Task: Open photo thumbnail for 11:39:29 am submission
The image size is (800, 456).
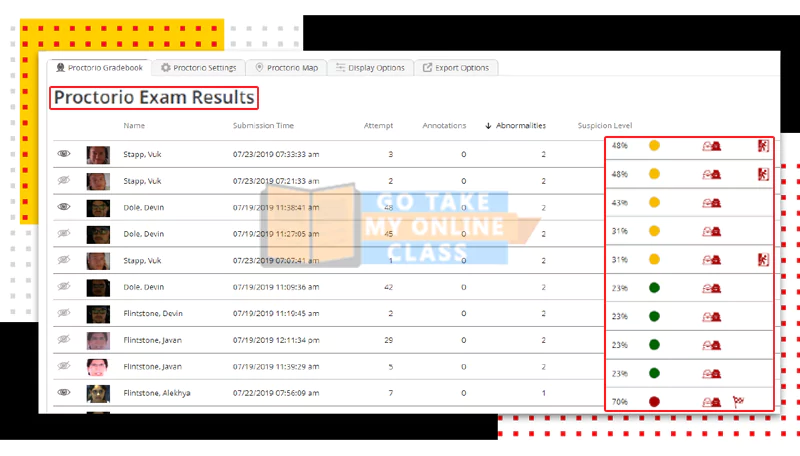Action: coord(98,367)
